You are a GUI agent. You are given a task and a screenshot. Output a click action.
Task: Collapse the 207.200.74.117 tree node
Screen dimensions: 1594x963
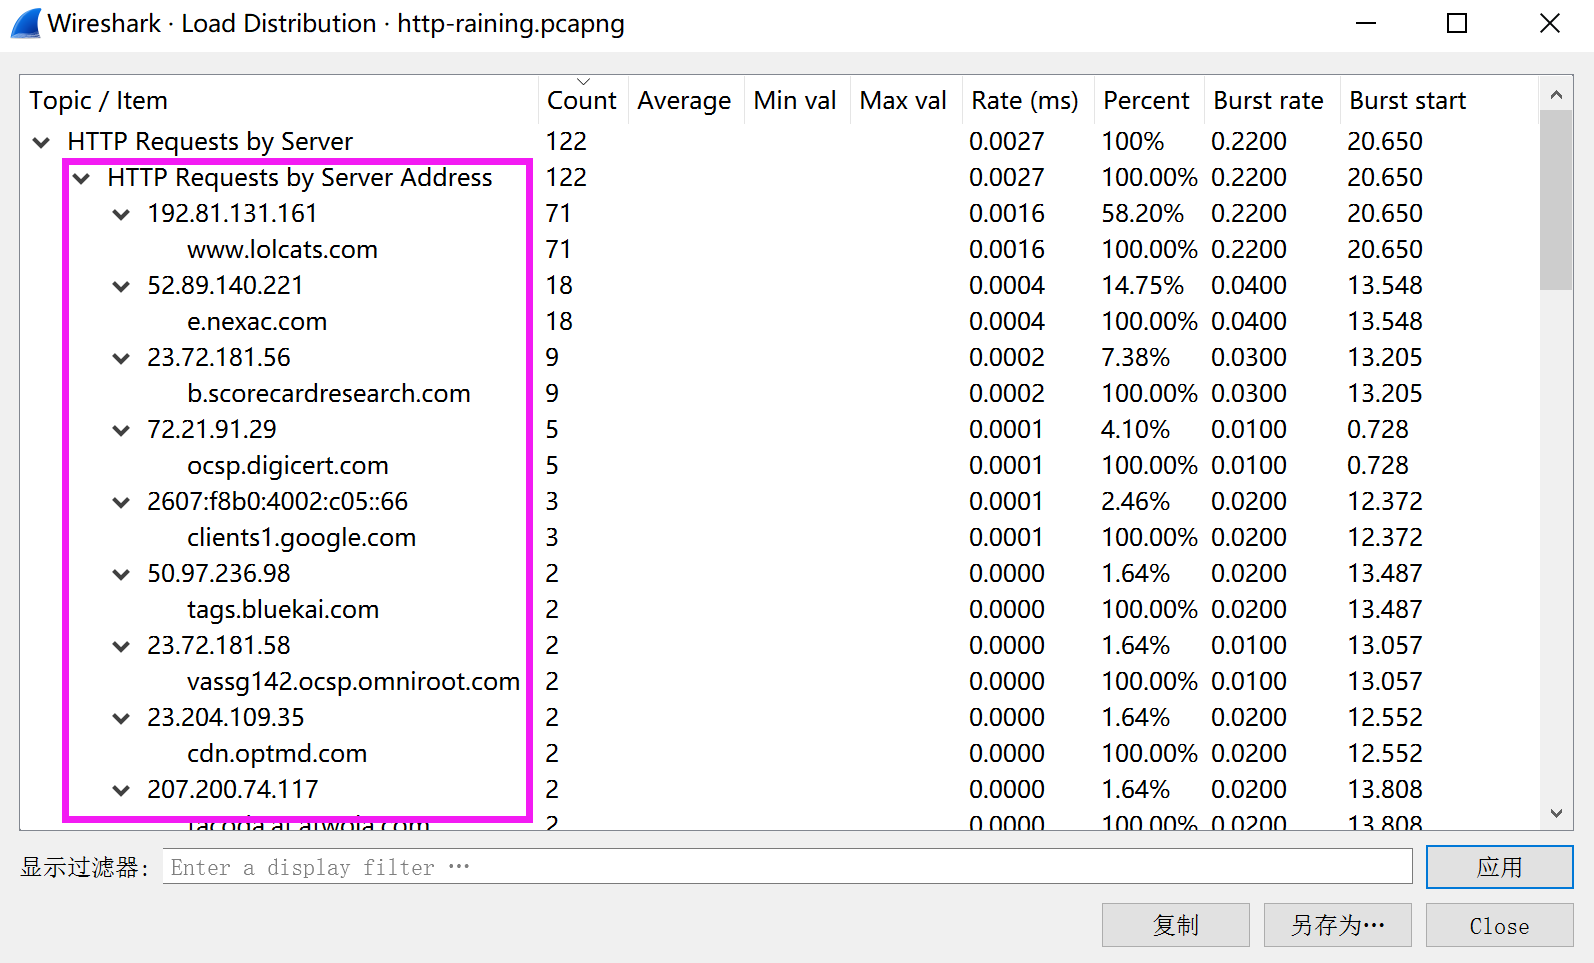(x=121, y=790)
